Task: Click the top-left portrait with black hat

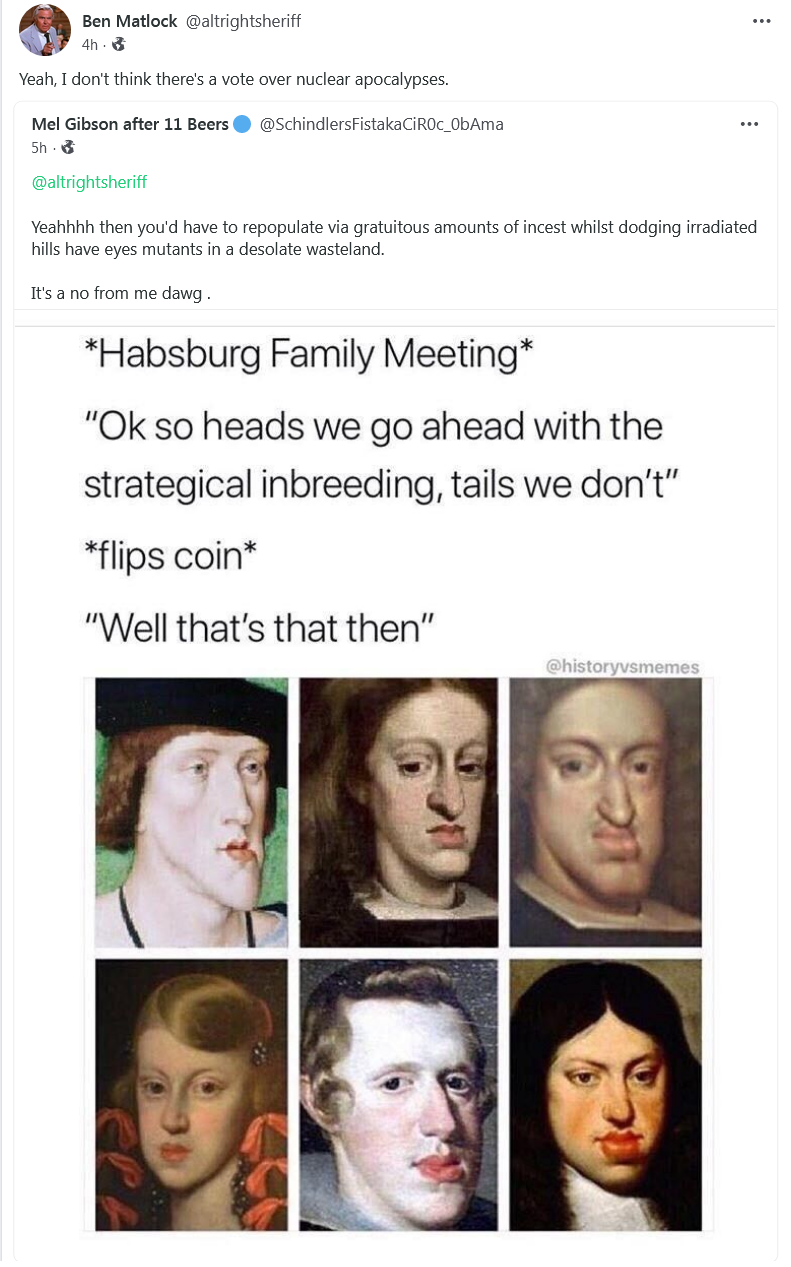Action: pos(191,812)
